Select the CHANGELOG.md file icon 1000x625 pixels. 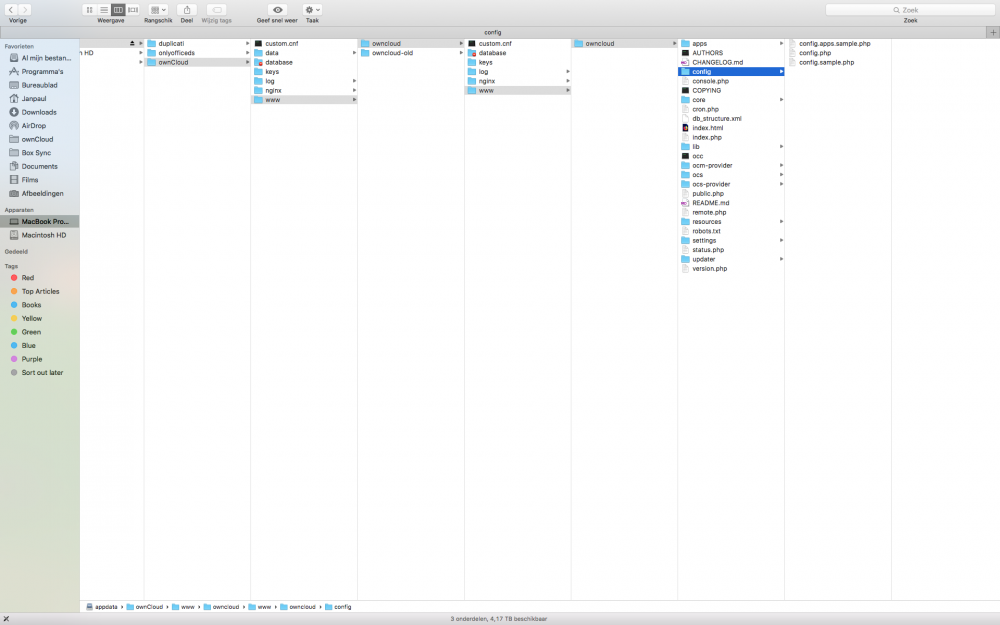[x=686, y=62]
